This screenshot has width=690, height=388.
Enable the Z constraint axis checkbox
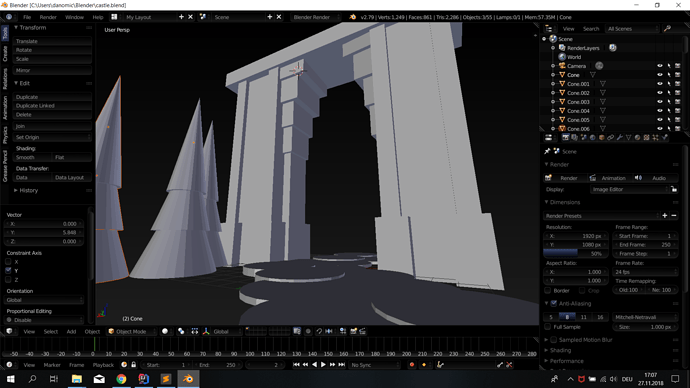8,279
